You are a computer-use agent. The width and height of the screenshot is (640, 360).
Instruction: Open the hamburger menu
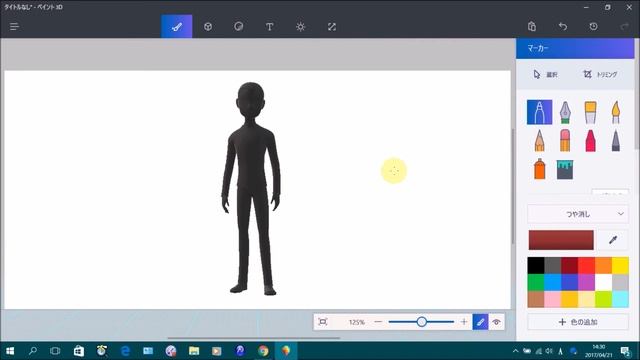14,27
